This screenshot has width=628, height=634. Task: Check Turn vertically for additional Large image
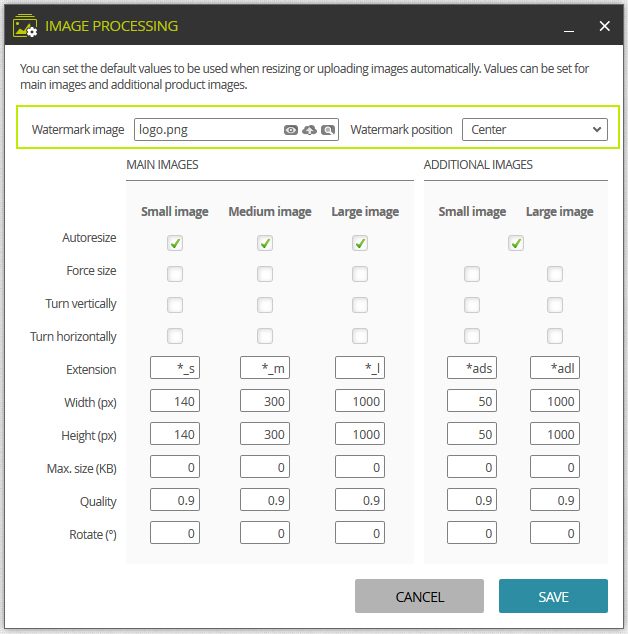[x=555, y=305]
